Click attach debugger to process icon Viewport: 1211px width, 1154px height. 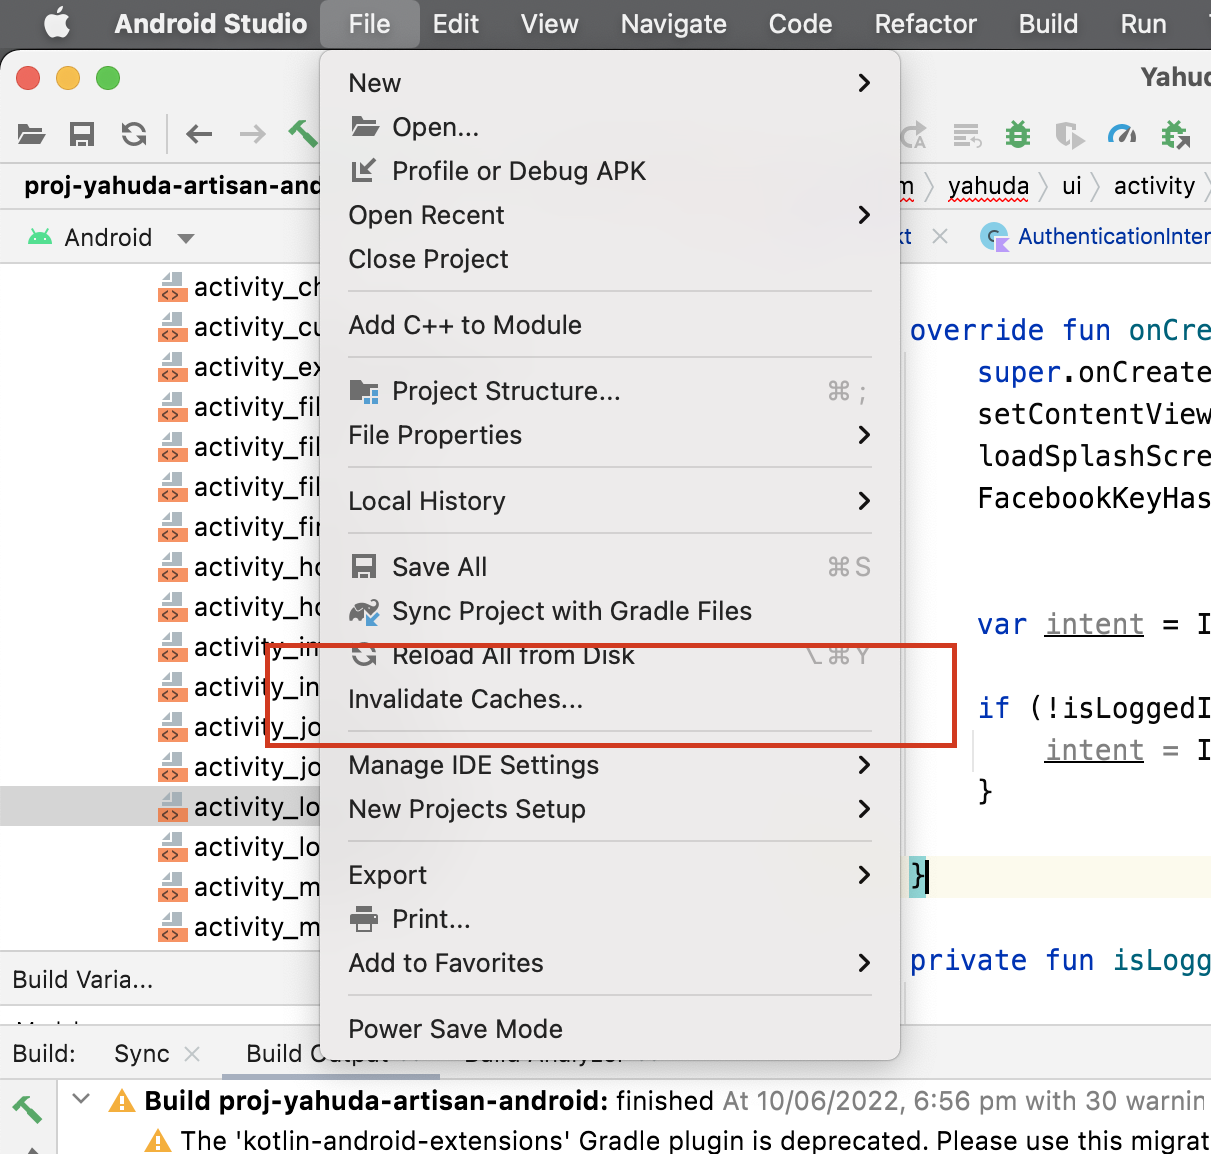(x=1175, y=134)
